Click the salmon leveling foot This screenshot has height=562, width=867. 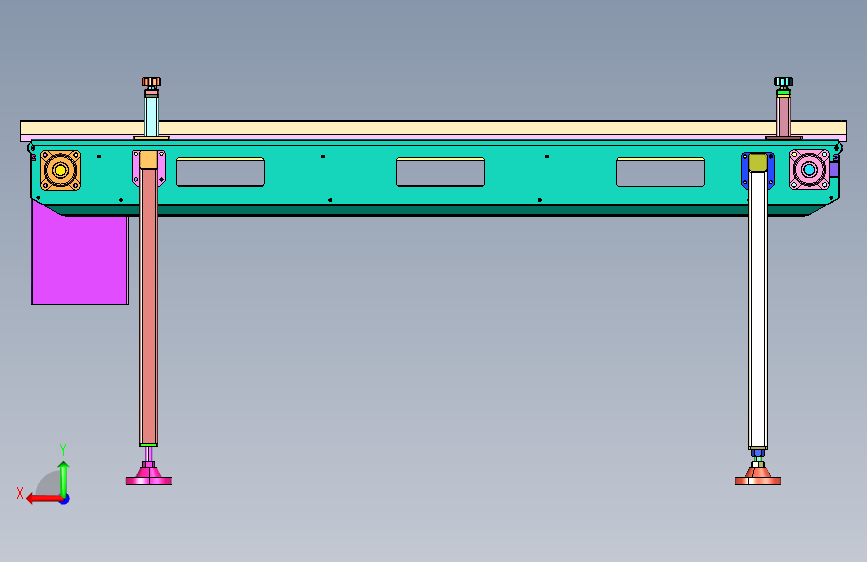point(758,475)
